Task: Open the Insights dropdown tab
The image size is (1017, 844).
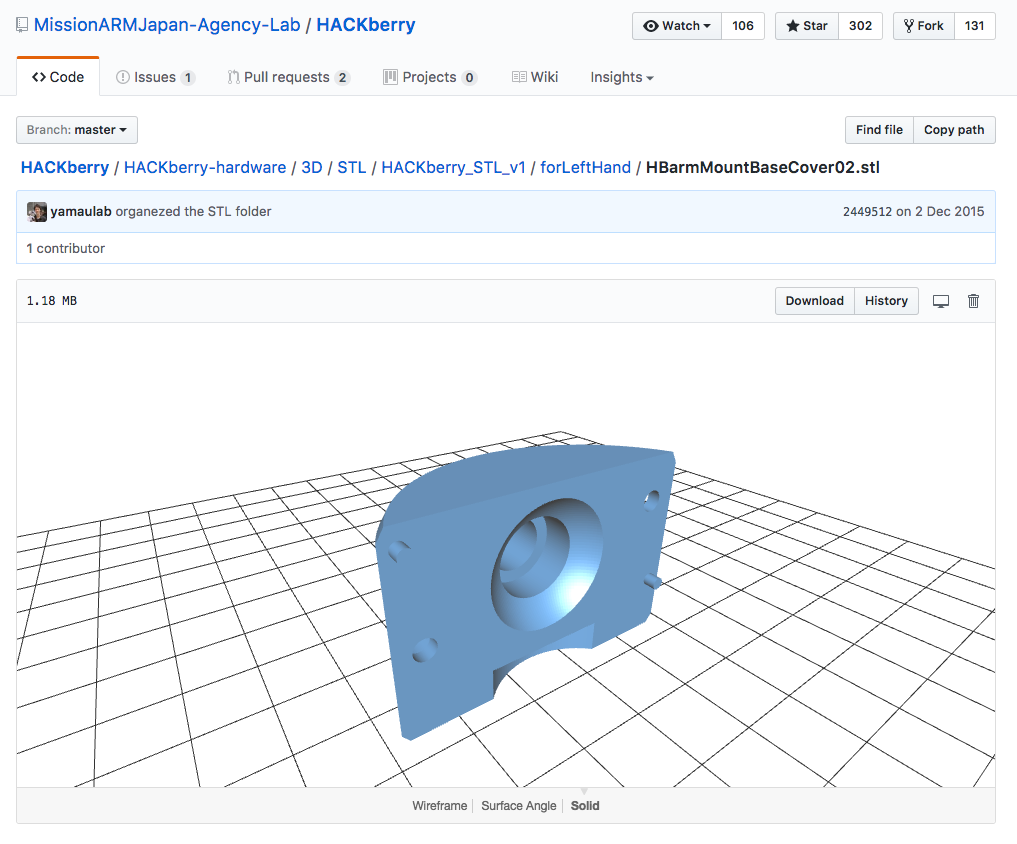Action: tap(621, 77)
